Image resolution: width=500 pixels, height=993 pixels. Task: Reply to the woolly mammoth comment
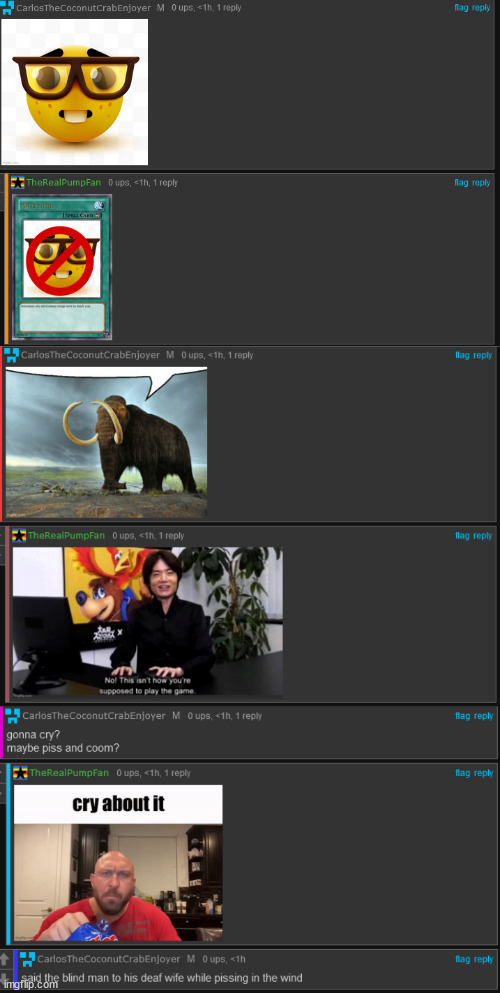[482, 355]
